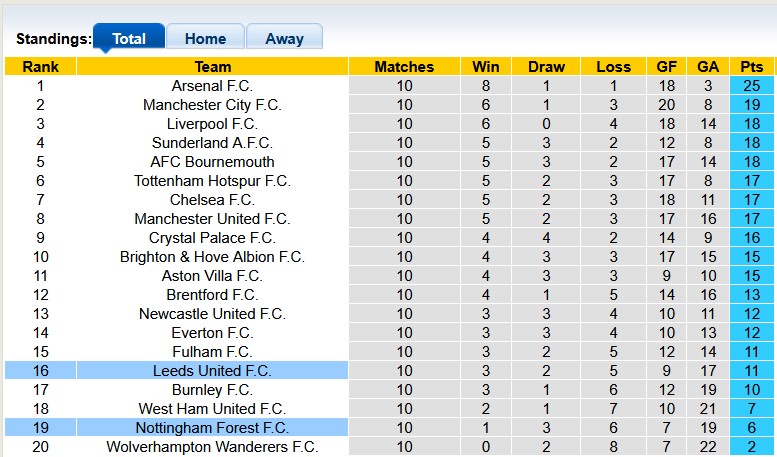Open the Manchester City F.C. team page
This screenshot has height=457, width=777.
coord(212,105)
